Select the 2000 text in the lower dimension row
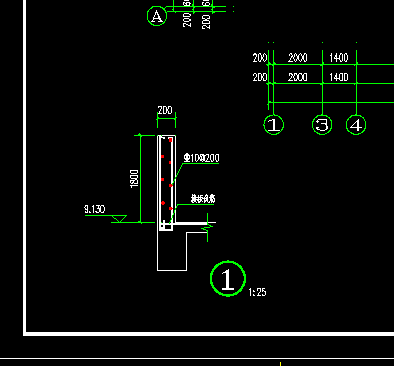 pyautogui.click(x=297, y=77)
